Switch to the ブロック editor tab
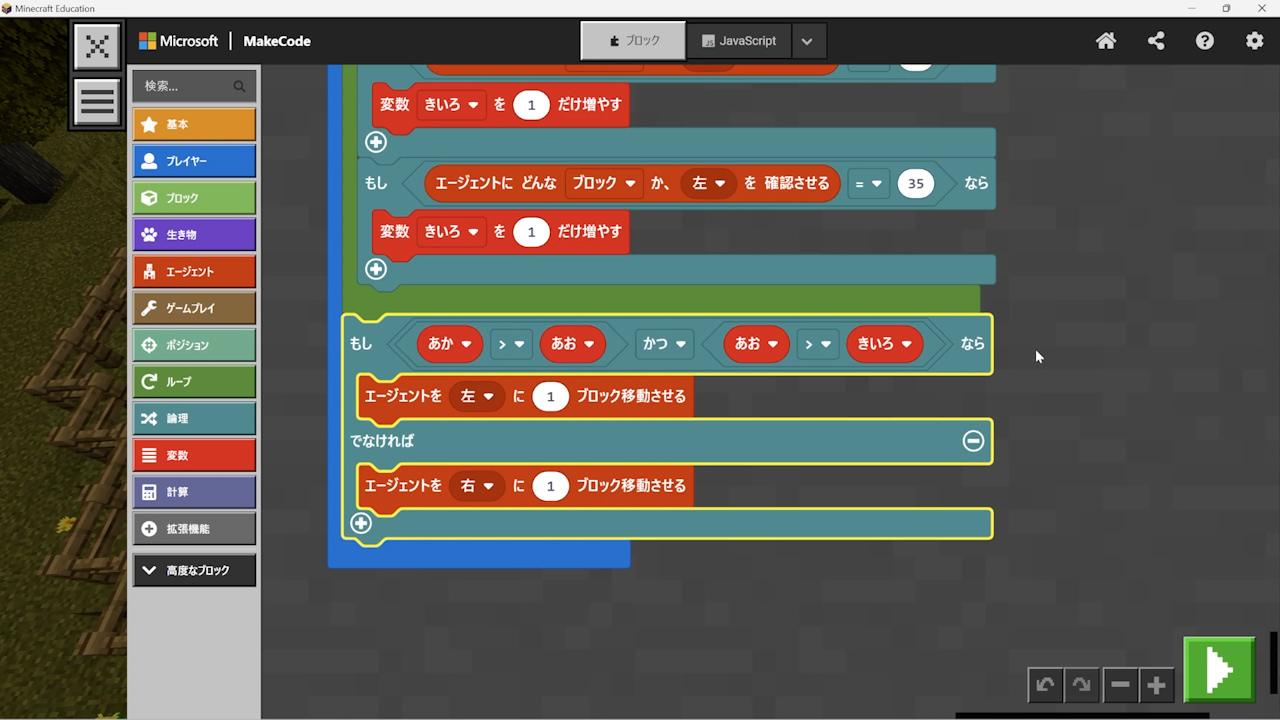The image size is (1280, 720). pos(634,41)
